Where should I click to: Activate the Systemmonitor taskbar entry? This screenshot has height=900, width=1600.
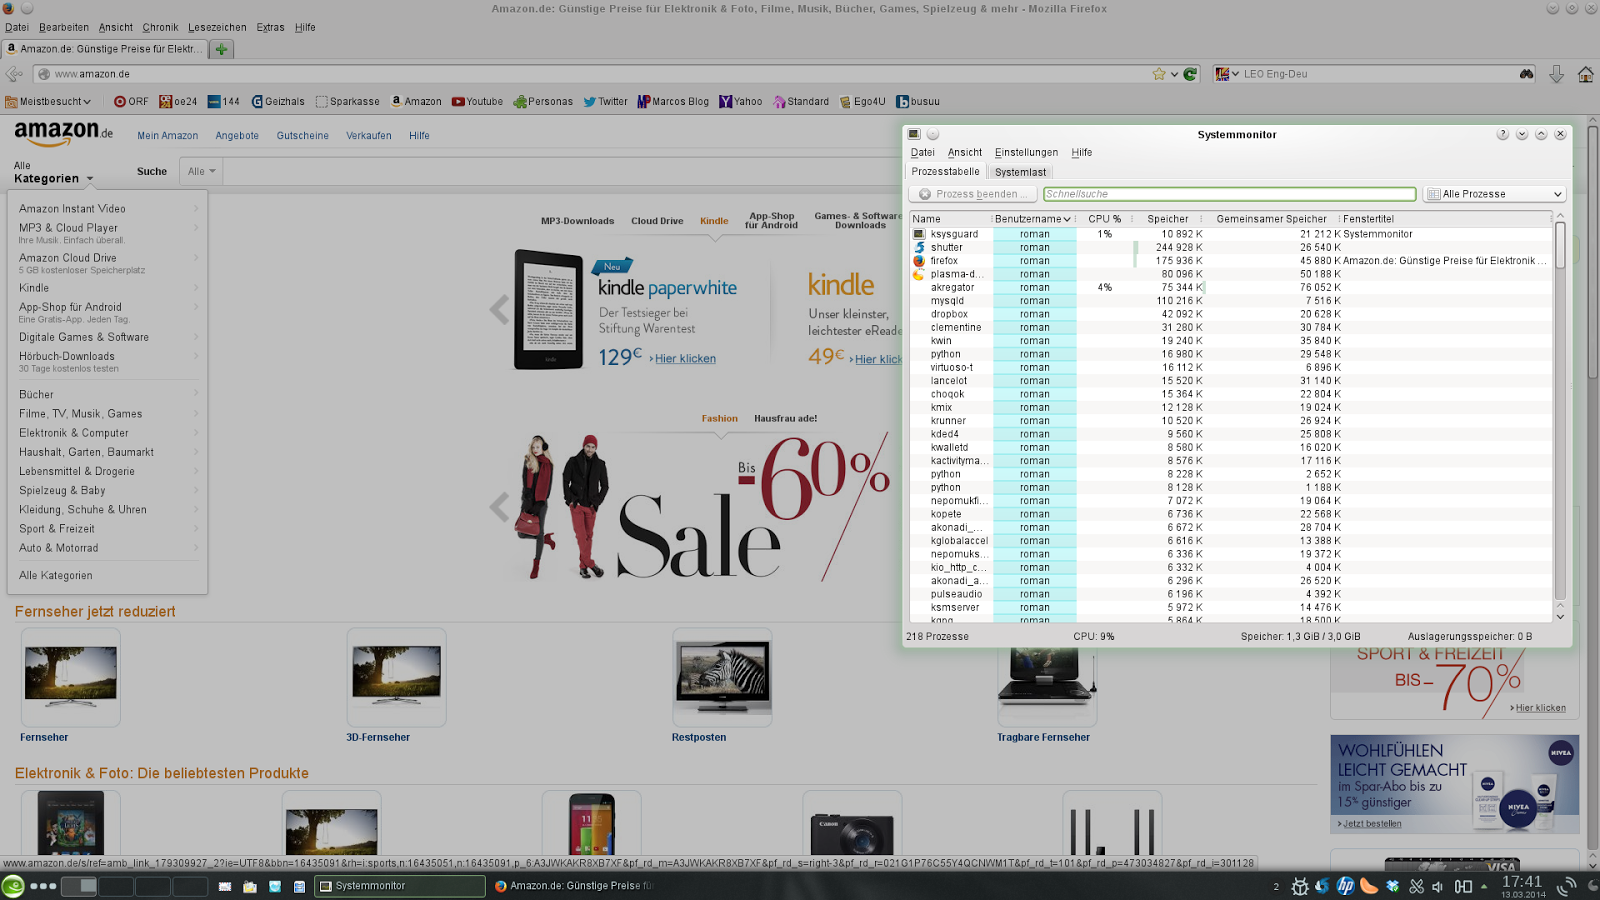[x=400, y=886]
